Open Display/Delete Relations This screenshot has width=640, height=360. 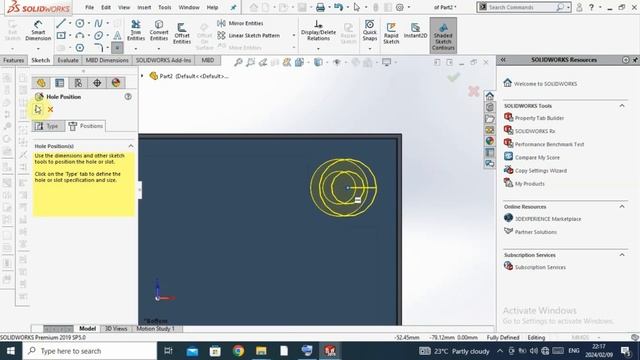coord(318,31)
